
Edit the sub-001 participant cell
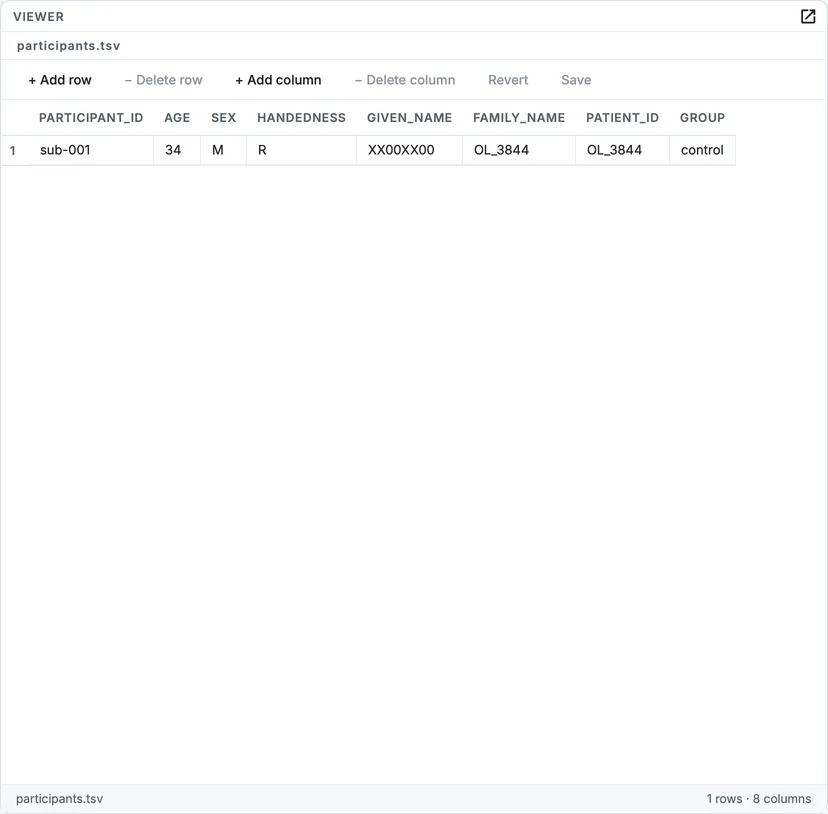(91, 150)
